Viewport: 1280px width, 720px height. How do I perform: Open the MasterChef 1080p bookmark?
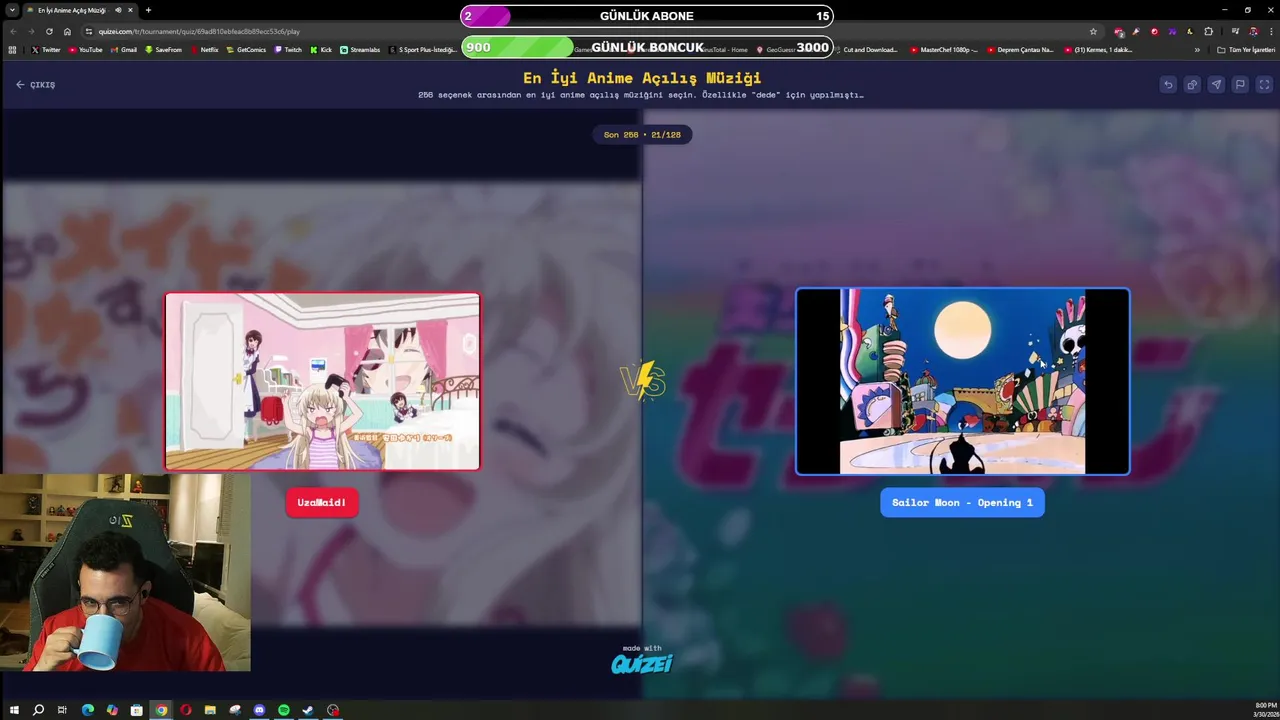click(944, 49)
